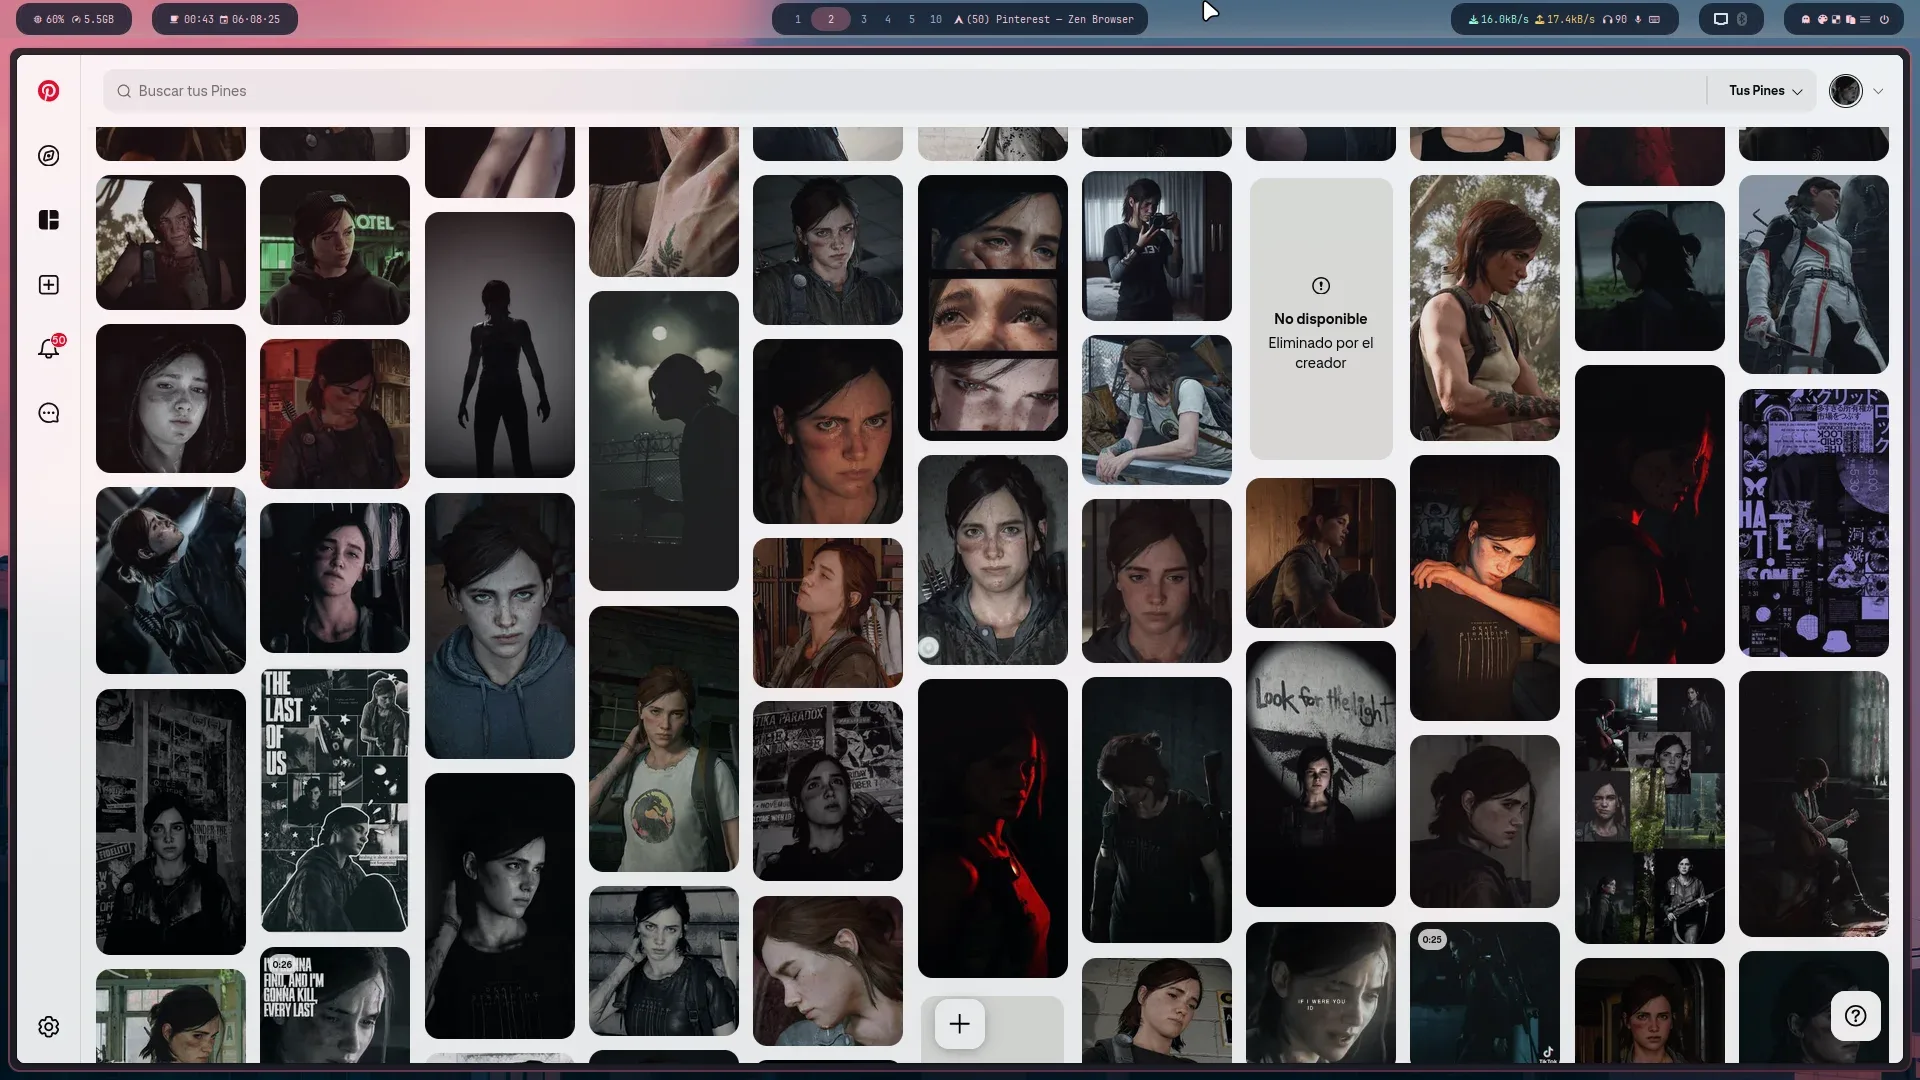Open the woman holding camera pin
The width and height of the screenshot is (1920, 1080).
[x=1157, y=246]
